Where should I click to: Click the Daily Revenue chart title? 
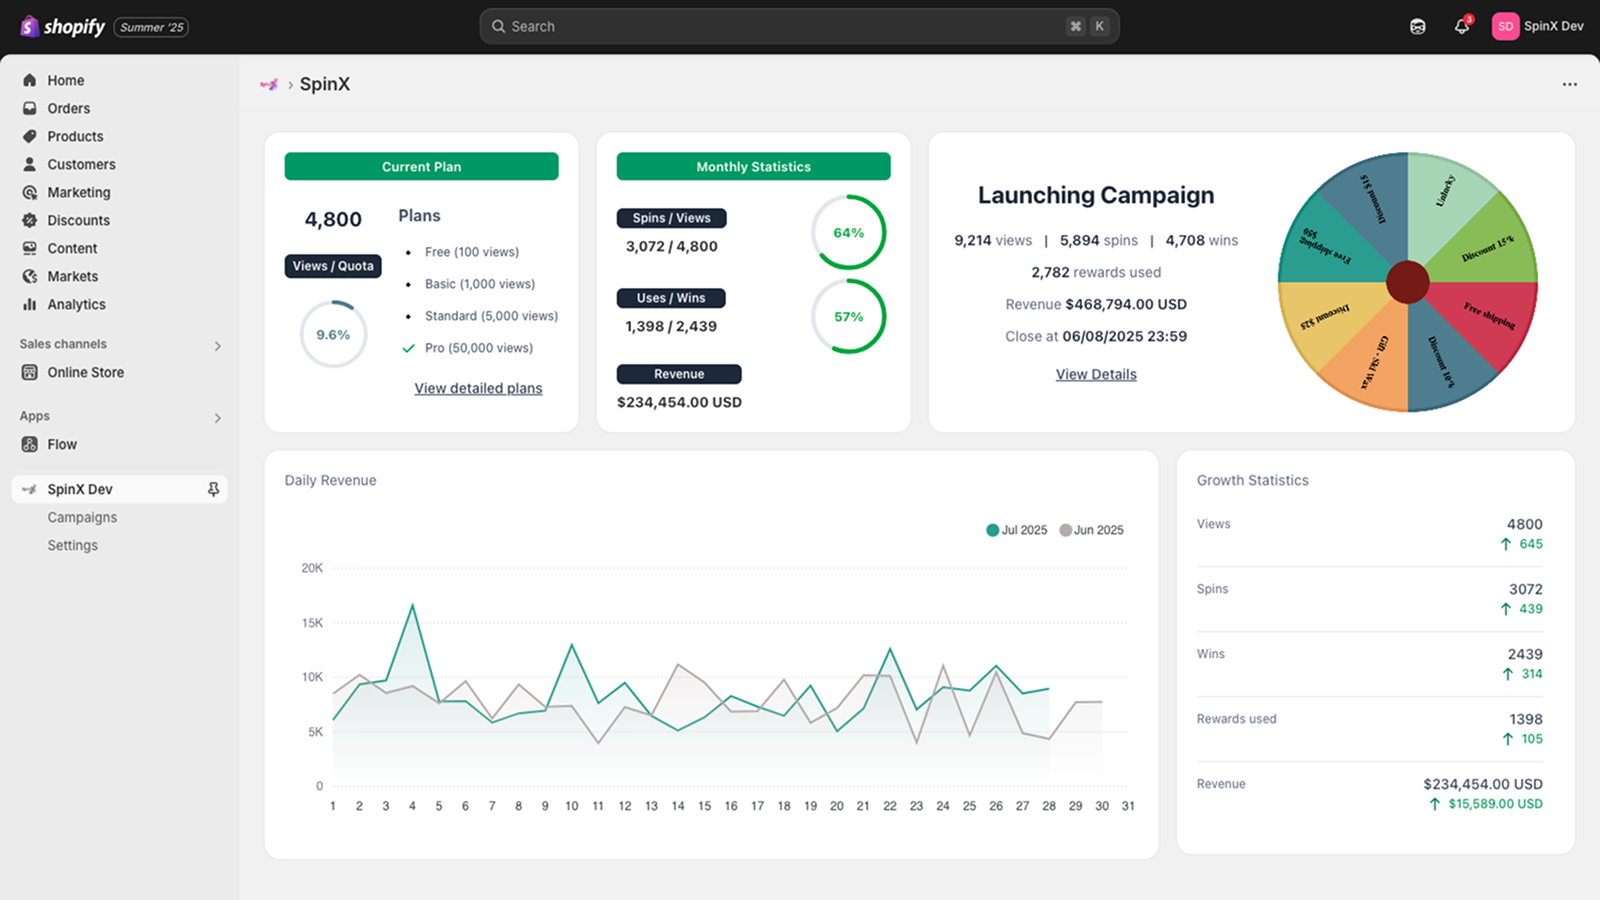click(330, 480)
